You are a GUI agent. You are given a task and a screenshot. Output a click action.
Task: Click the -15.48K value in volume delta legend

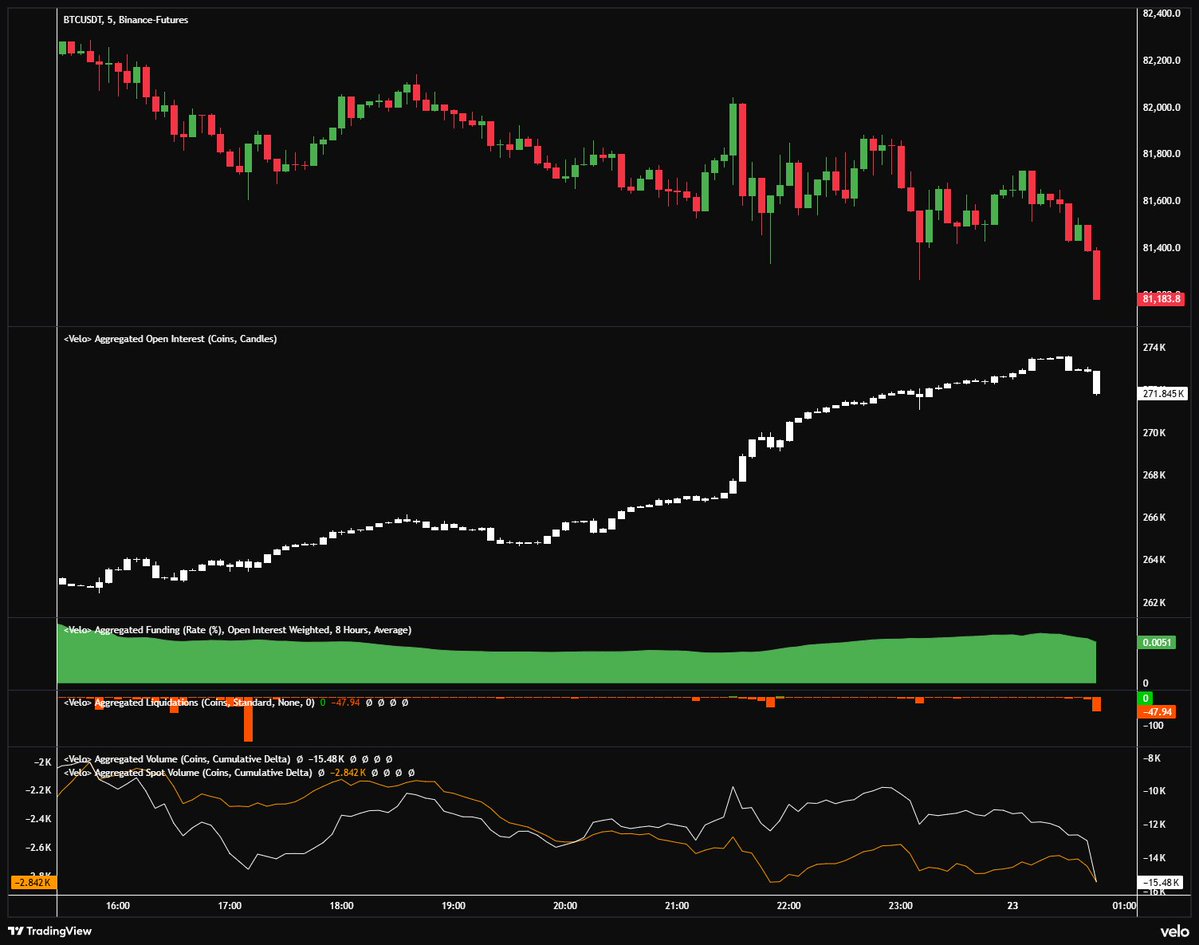point(326,759)
